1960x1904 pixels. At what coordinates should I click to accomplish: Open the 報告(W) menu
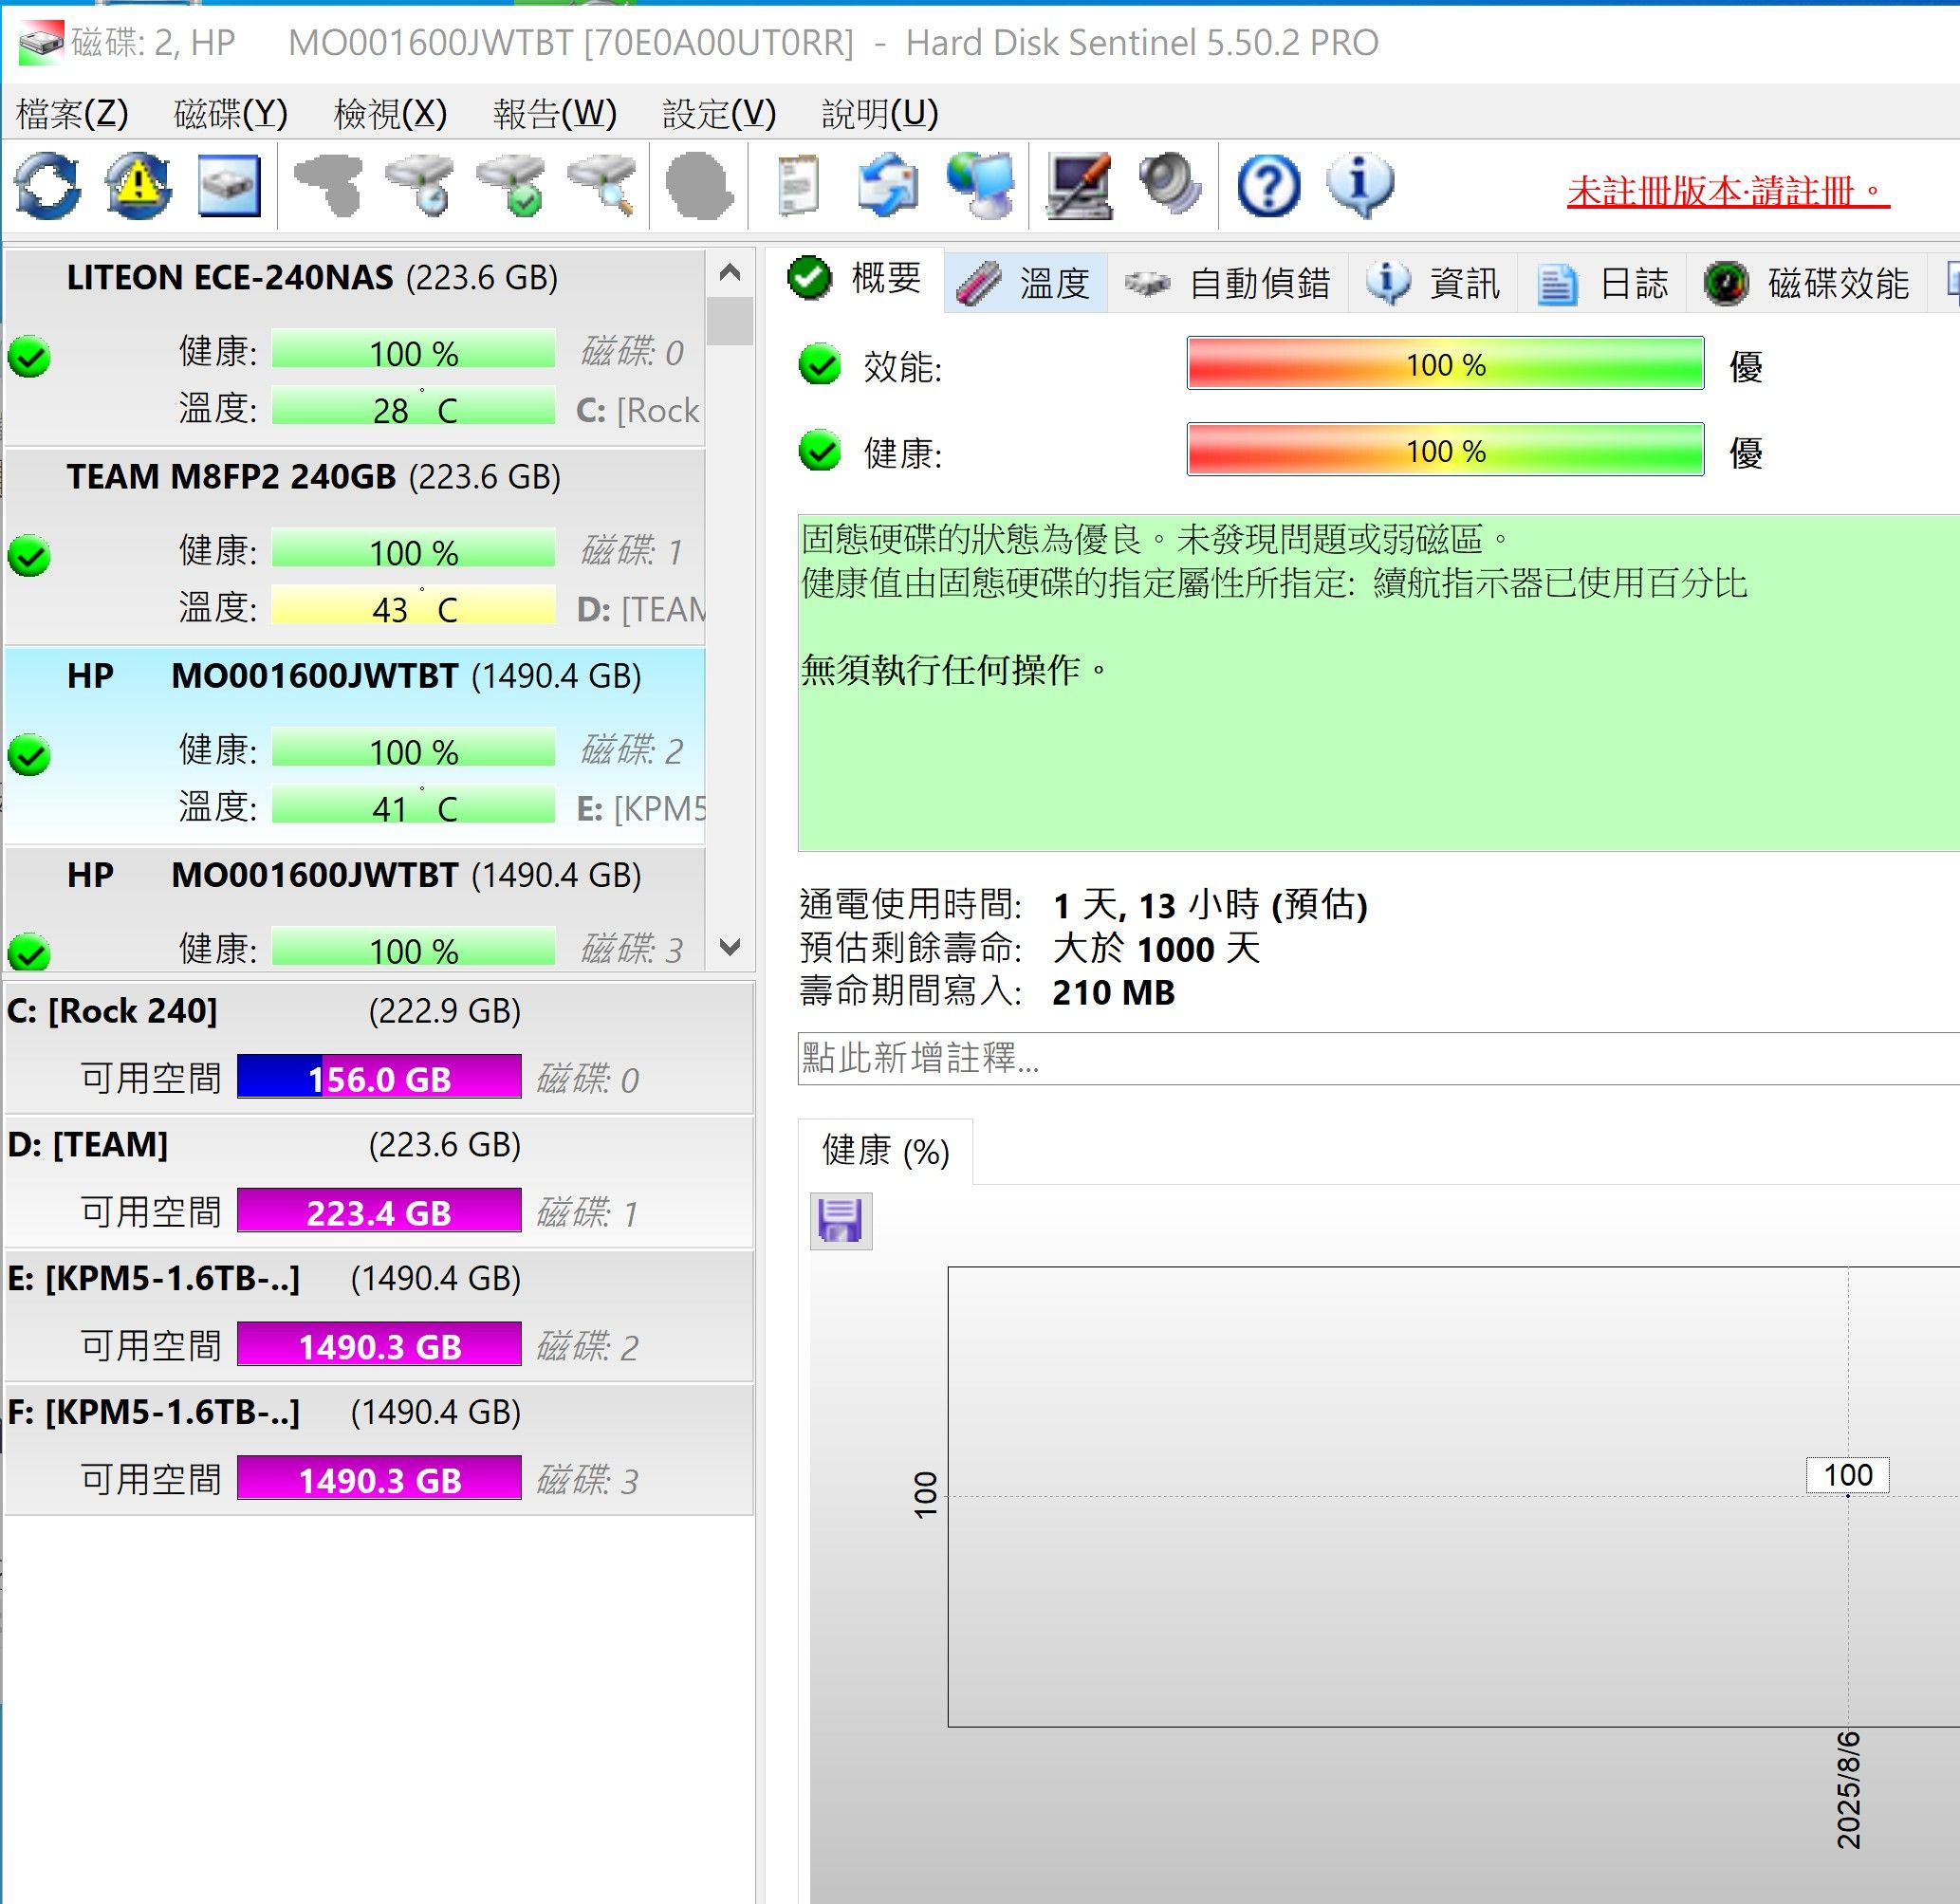[555, 113]
